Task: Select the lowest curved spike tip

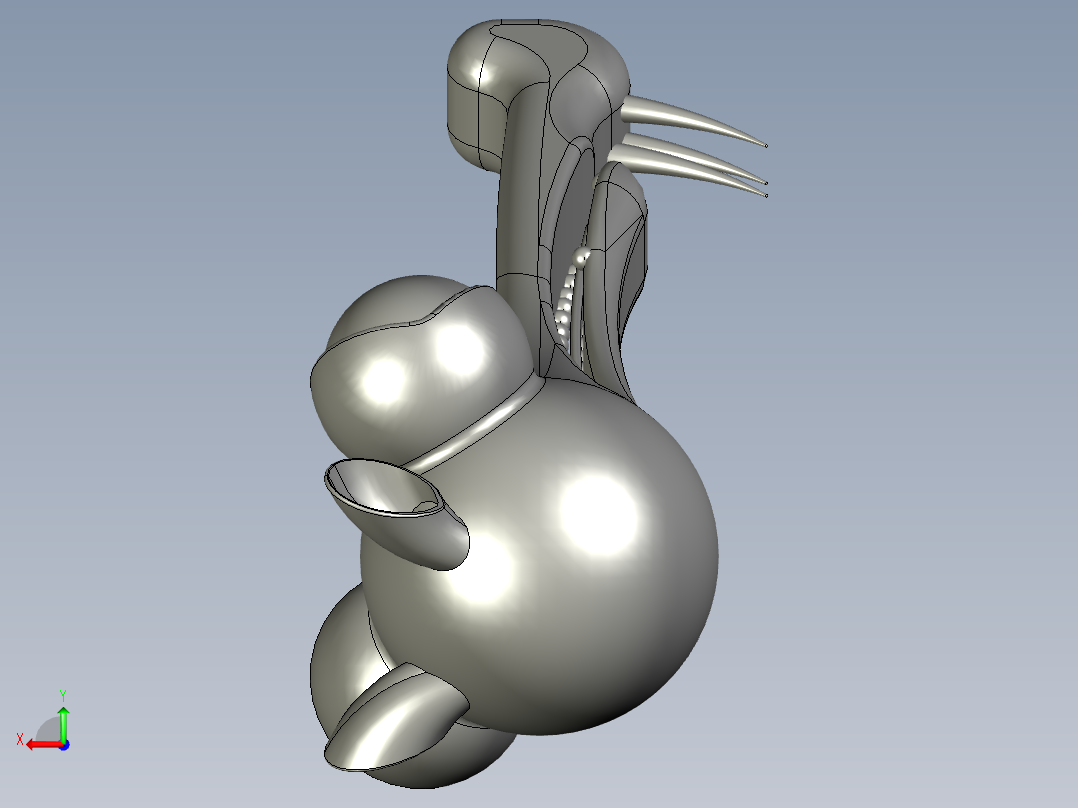Action: click(x=765, y=195)
